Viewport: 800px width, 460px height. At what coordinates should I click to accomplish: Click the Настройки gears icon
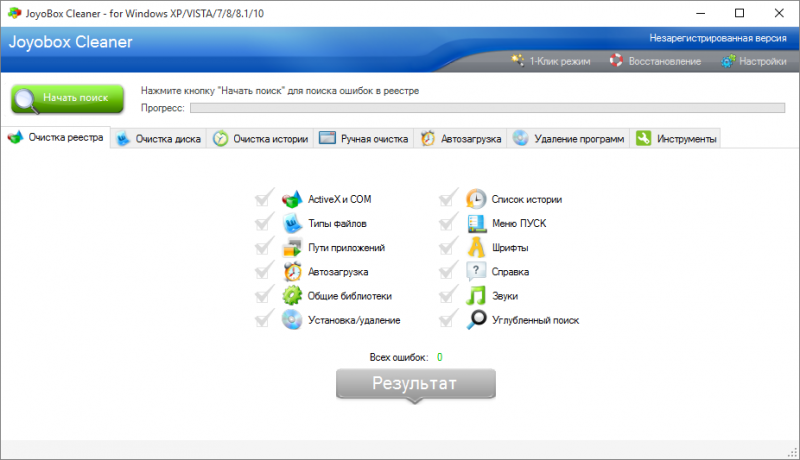click(728, 61)
